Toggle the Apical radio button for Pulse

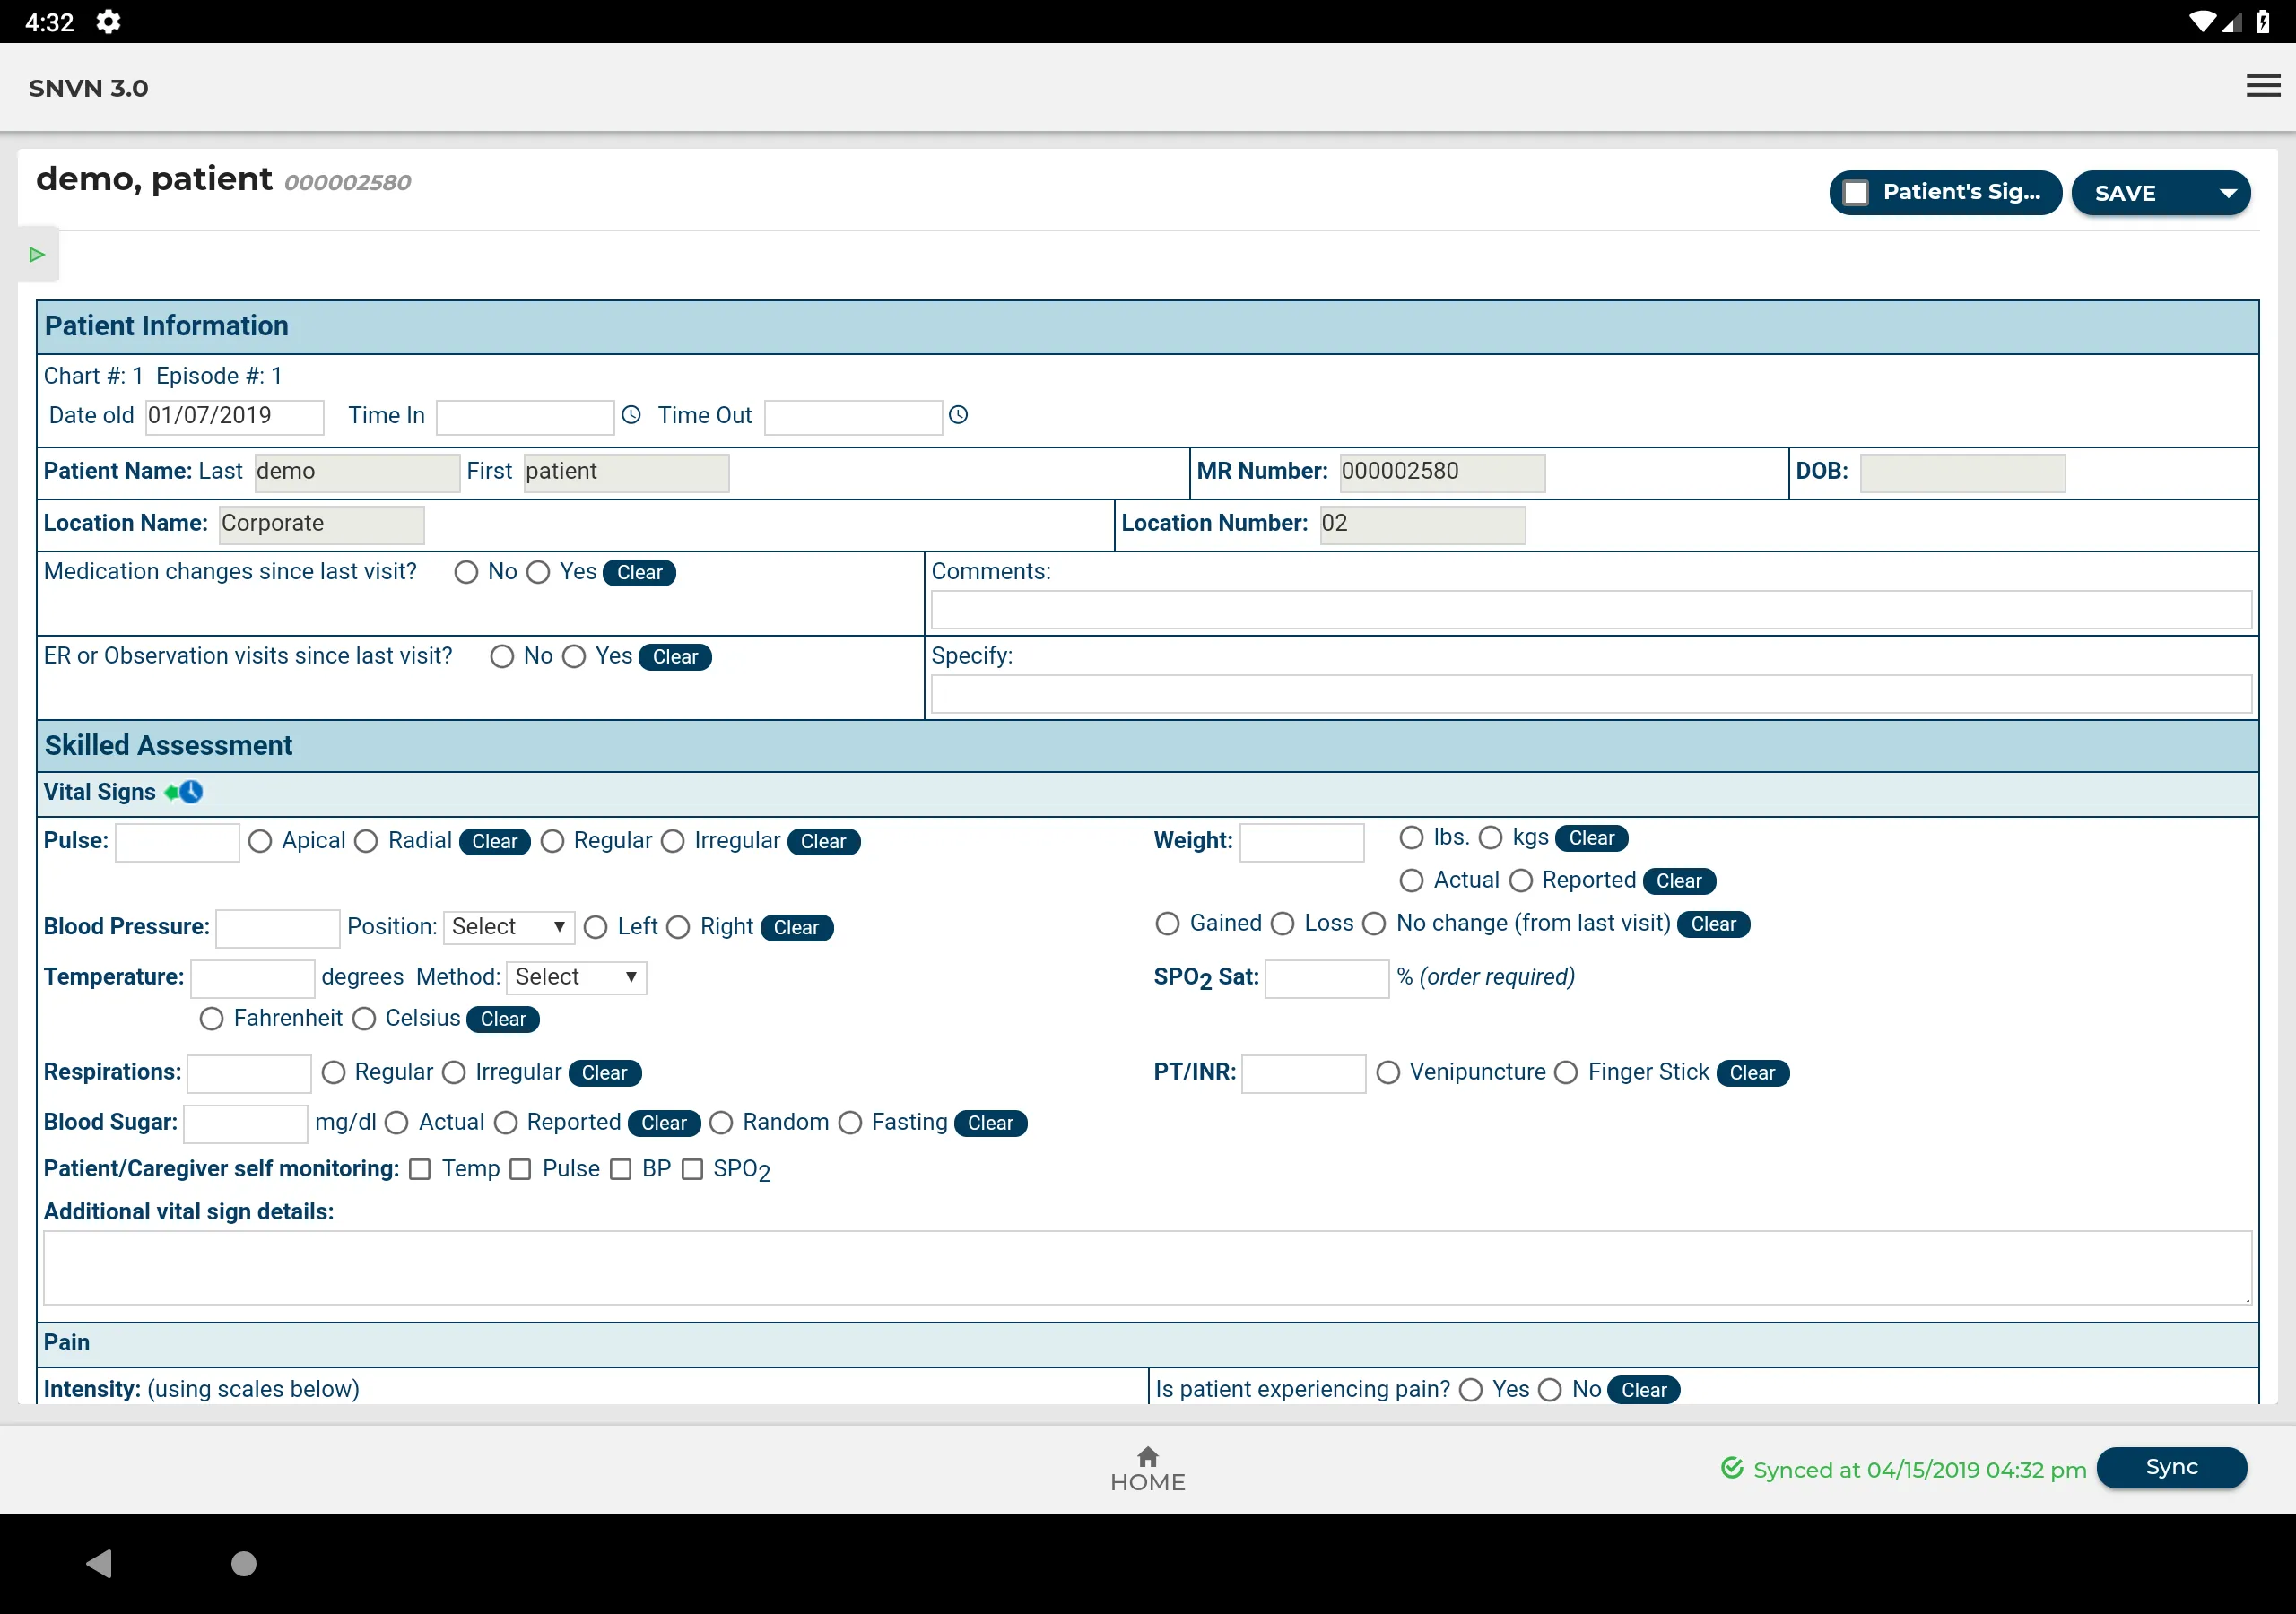pyautogui.click(x=260, y=842)
